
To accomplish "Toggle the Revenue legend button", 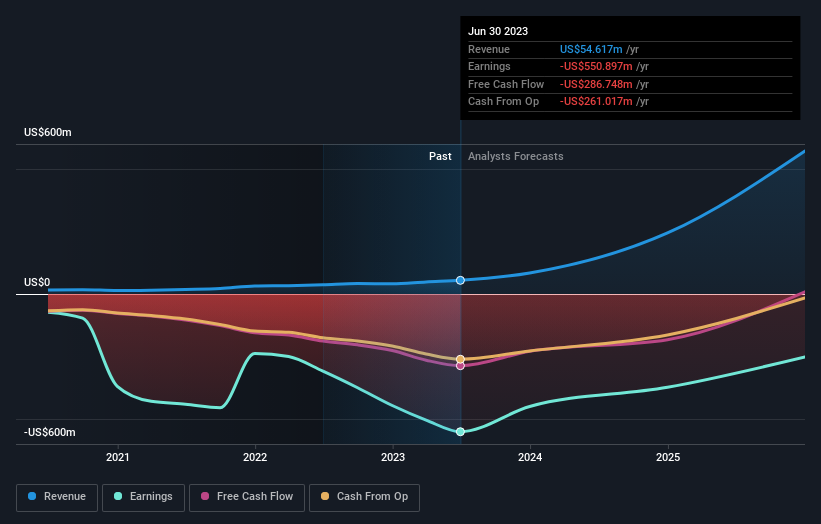I will (x=57, y=497).
